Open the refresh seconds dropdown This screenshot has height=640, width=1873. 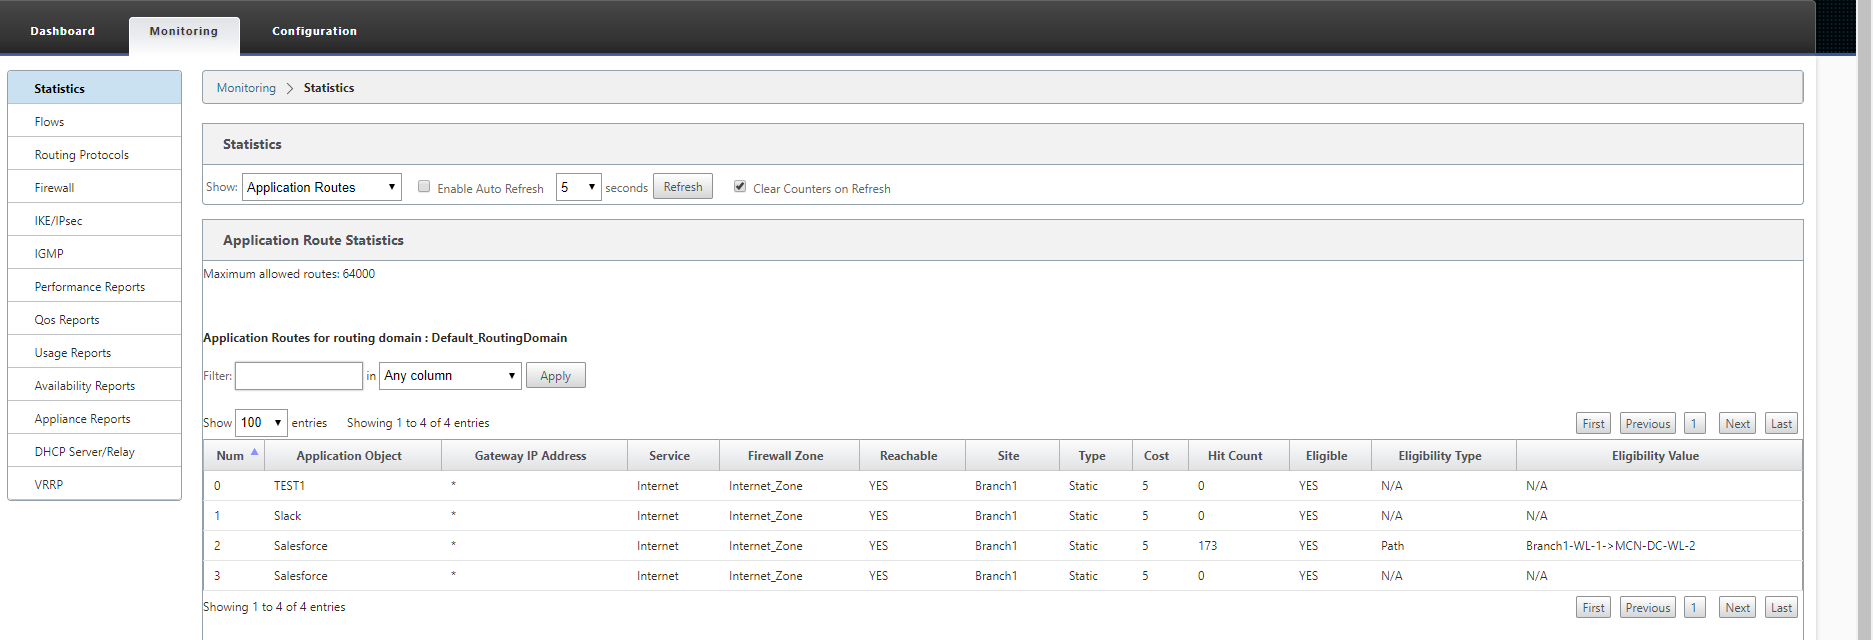click(578, 187)
